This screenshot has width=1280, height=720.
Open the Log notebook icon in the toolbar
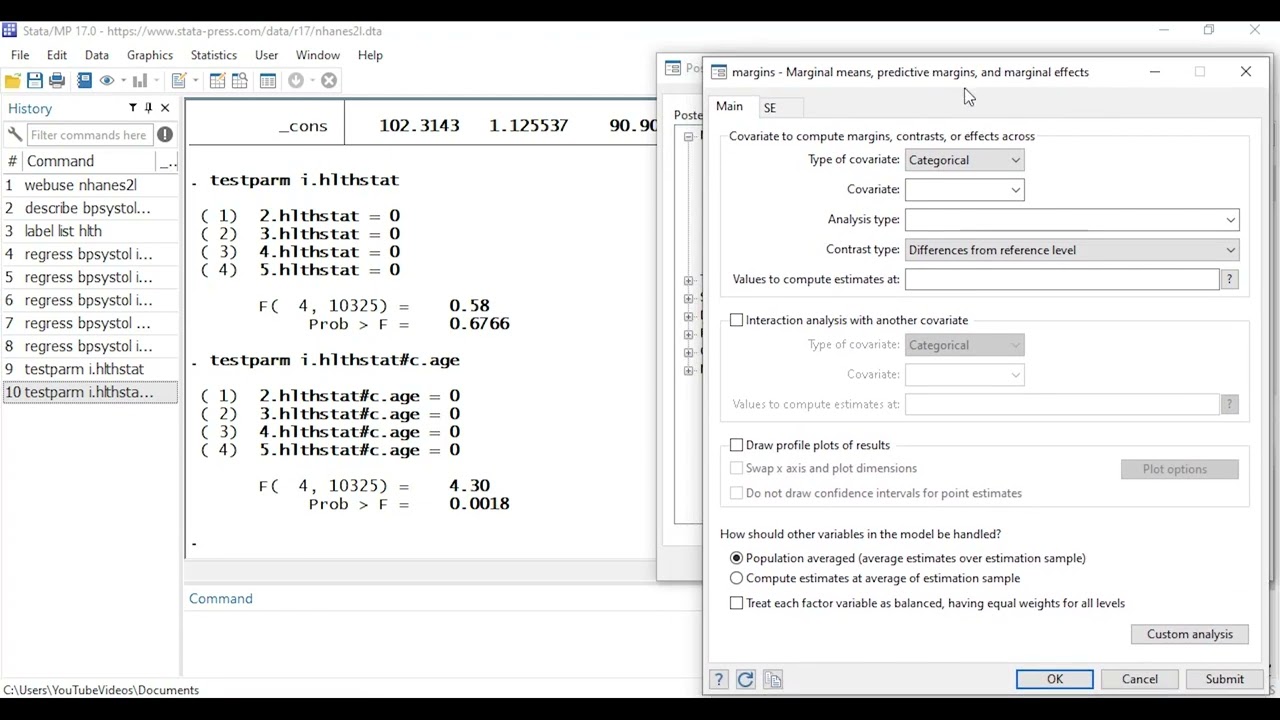click(x=84, y=81)
